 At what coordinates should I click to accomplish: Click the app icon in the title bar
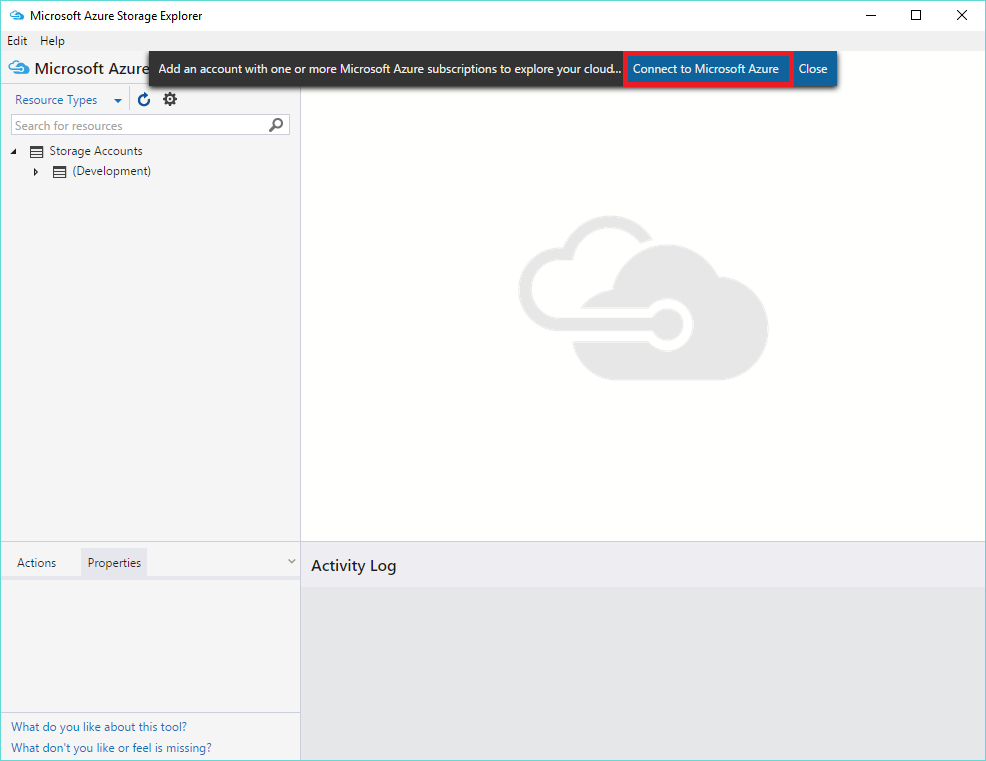[x=16, y=16]
